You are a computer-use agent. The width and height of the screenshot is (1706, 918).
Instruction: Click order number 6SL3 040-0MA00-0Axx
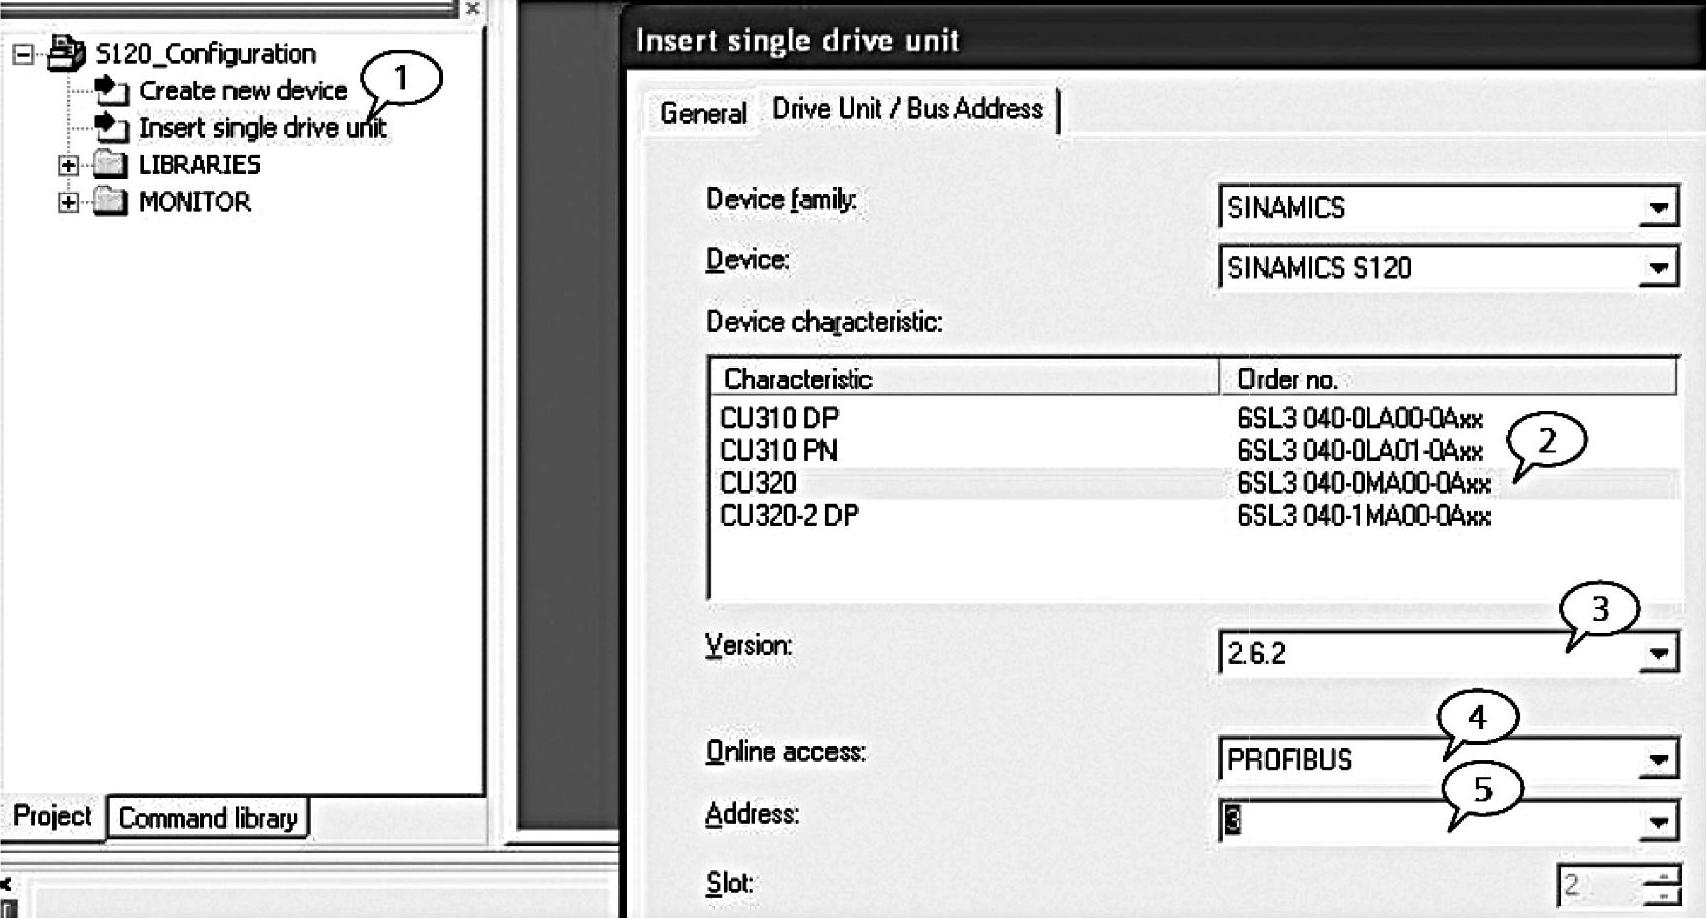[x=1364, y=484]
